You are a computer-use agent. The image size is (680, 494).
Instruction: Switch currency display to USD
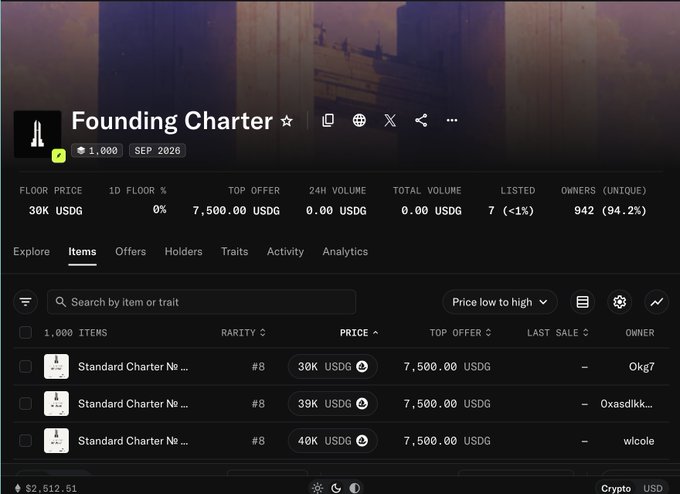[653, 488]
